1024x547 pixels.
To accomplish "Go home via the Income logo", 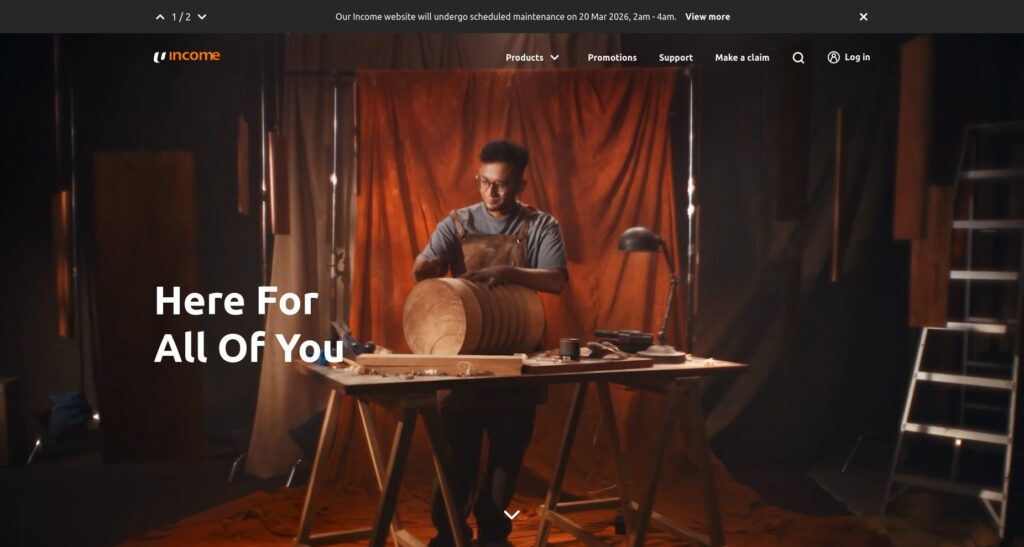I will coord(187,56).
